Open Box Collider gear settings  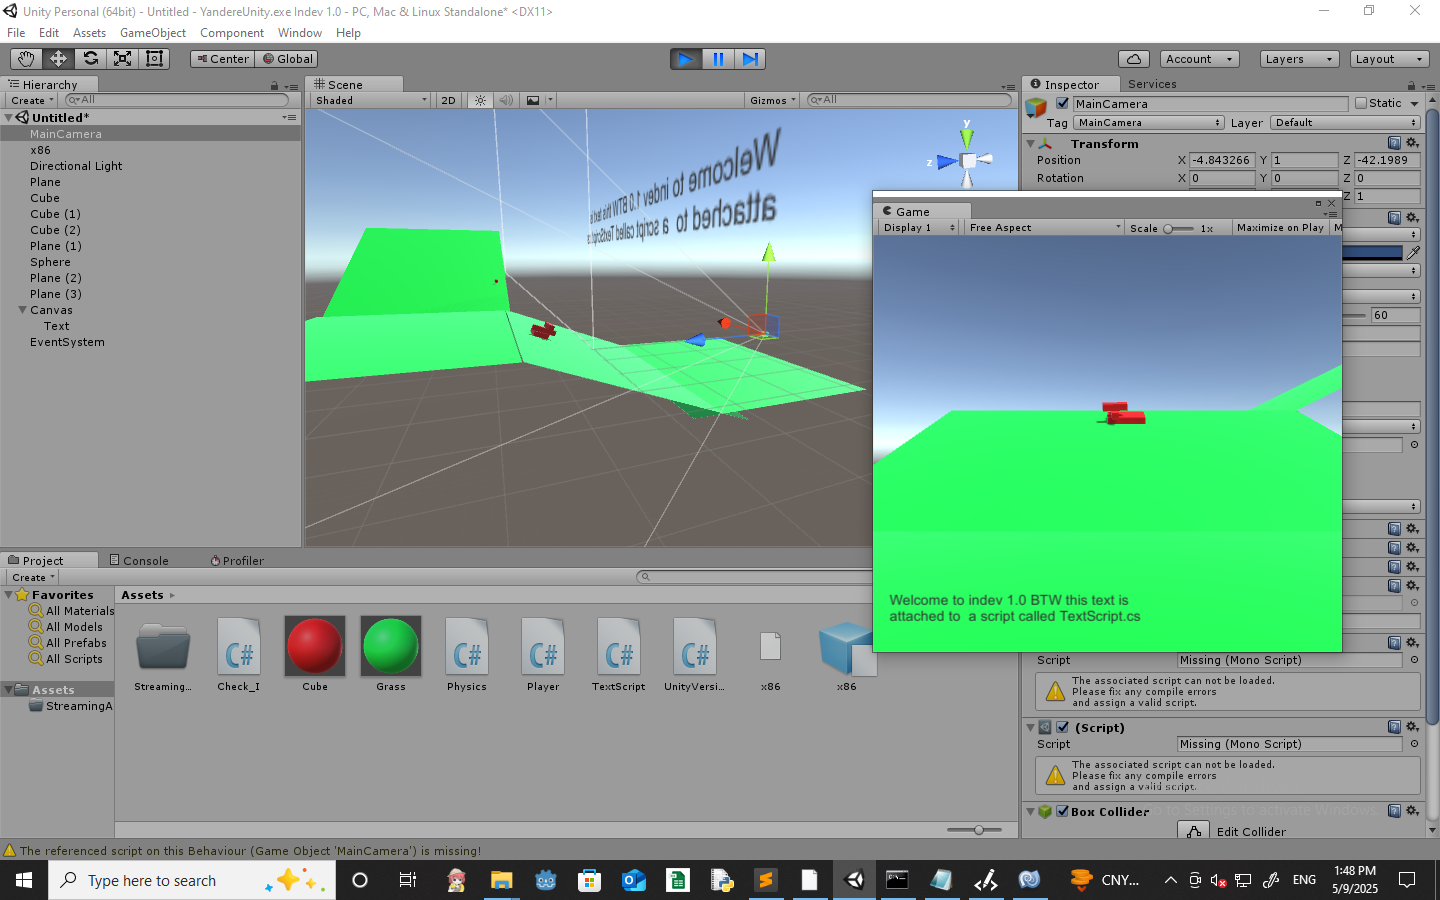(1412, 811)
